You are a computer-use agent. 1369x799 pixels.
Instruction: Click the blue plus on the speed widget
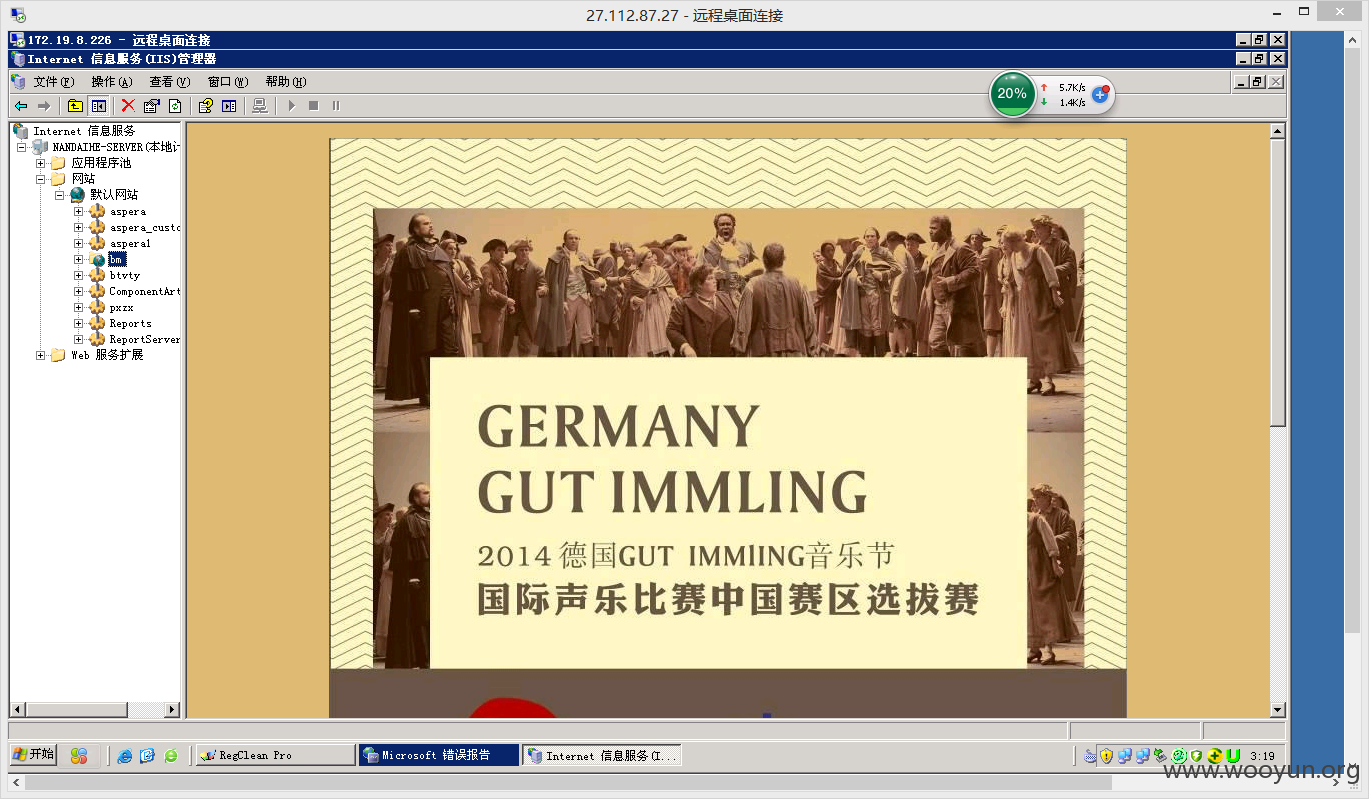(1100, 94)
